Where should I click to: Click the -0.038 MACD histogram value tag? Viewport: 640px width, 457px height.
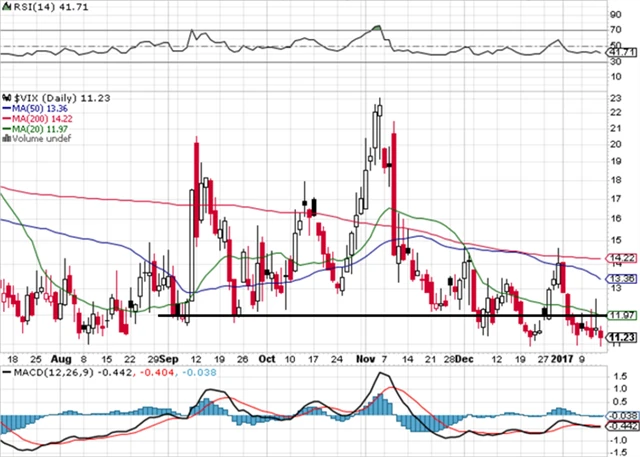point(622,414)
